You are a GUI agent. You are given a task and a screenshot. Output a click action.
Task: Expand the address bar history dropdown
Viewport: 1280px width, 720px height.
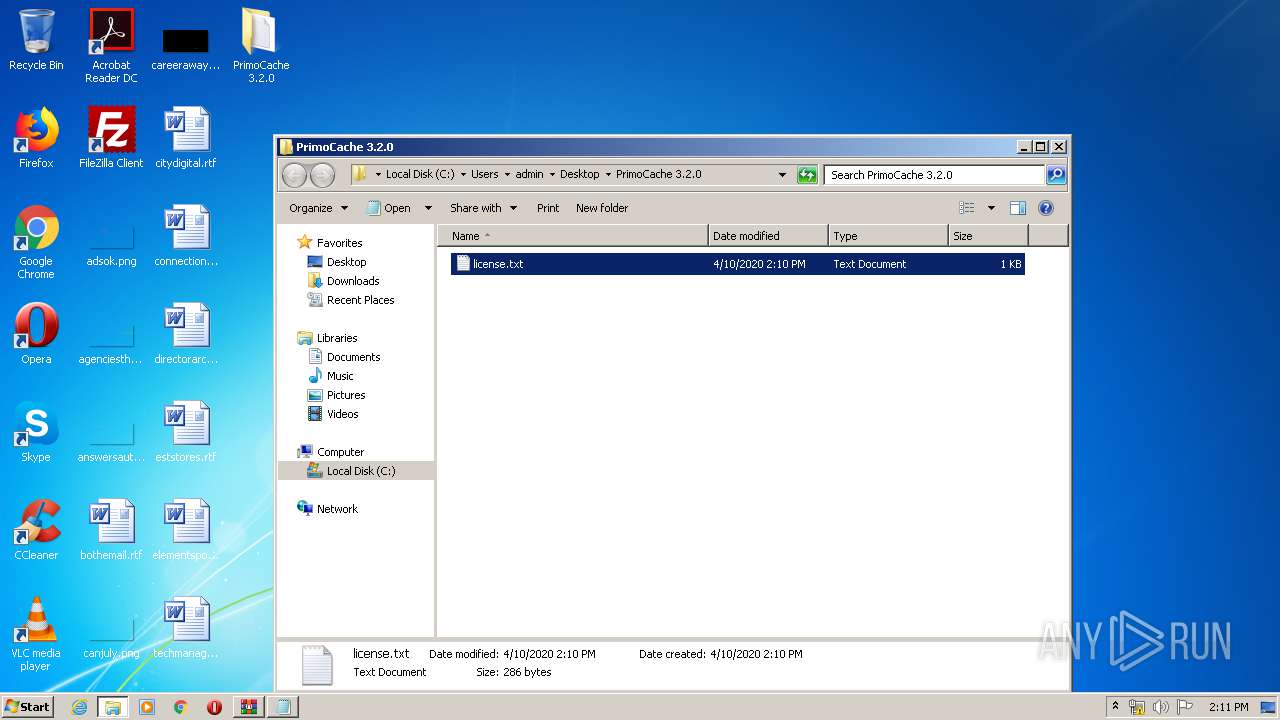[x=782, y=175]
